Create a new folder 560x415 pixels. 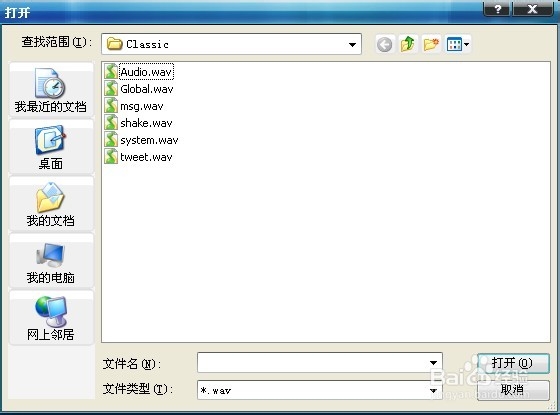(x=431, y=45)
